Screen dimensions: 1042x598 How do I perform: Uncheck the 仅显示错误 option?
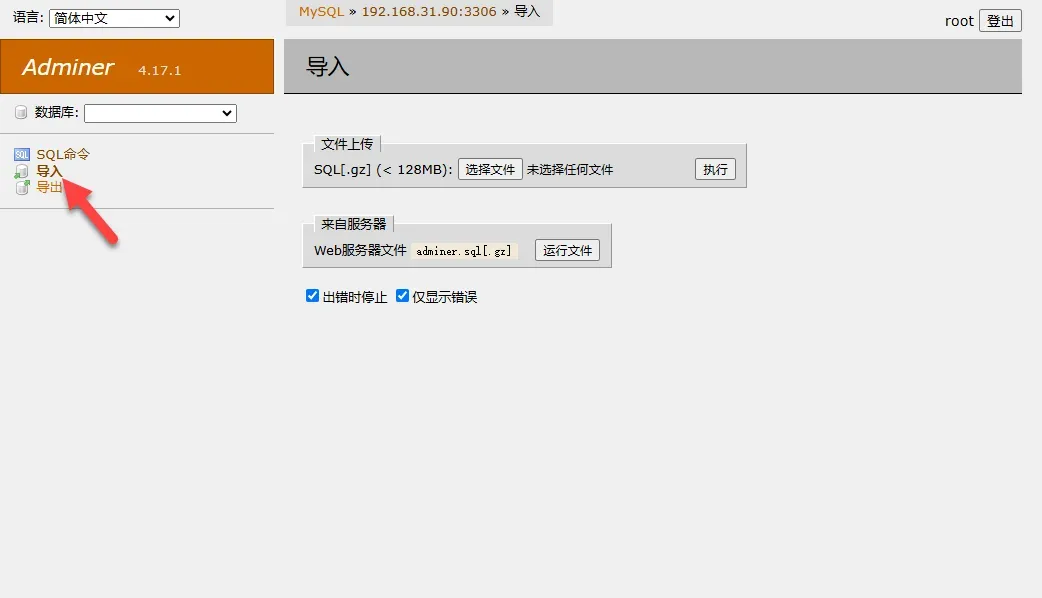coord(402,295)
